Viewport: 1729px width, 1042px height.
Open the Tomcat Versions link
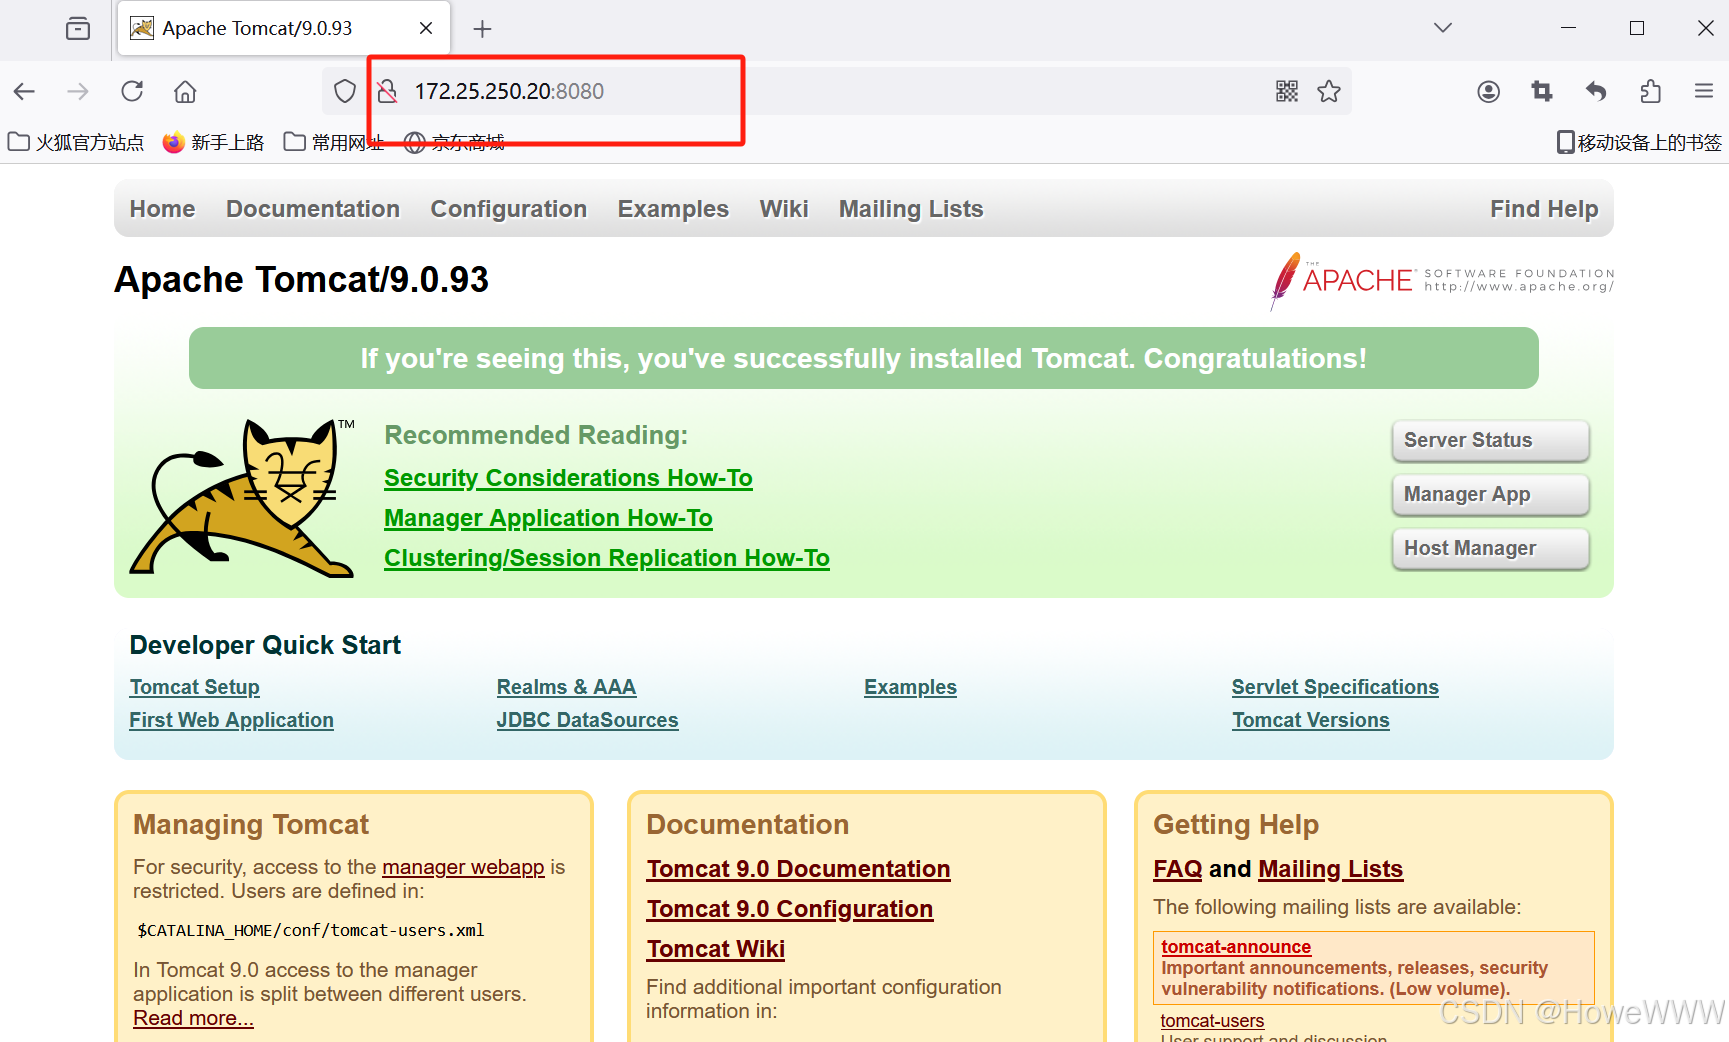click(x=1311, y=720)
